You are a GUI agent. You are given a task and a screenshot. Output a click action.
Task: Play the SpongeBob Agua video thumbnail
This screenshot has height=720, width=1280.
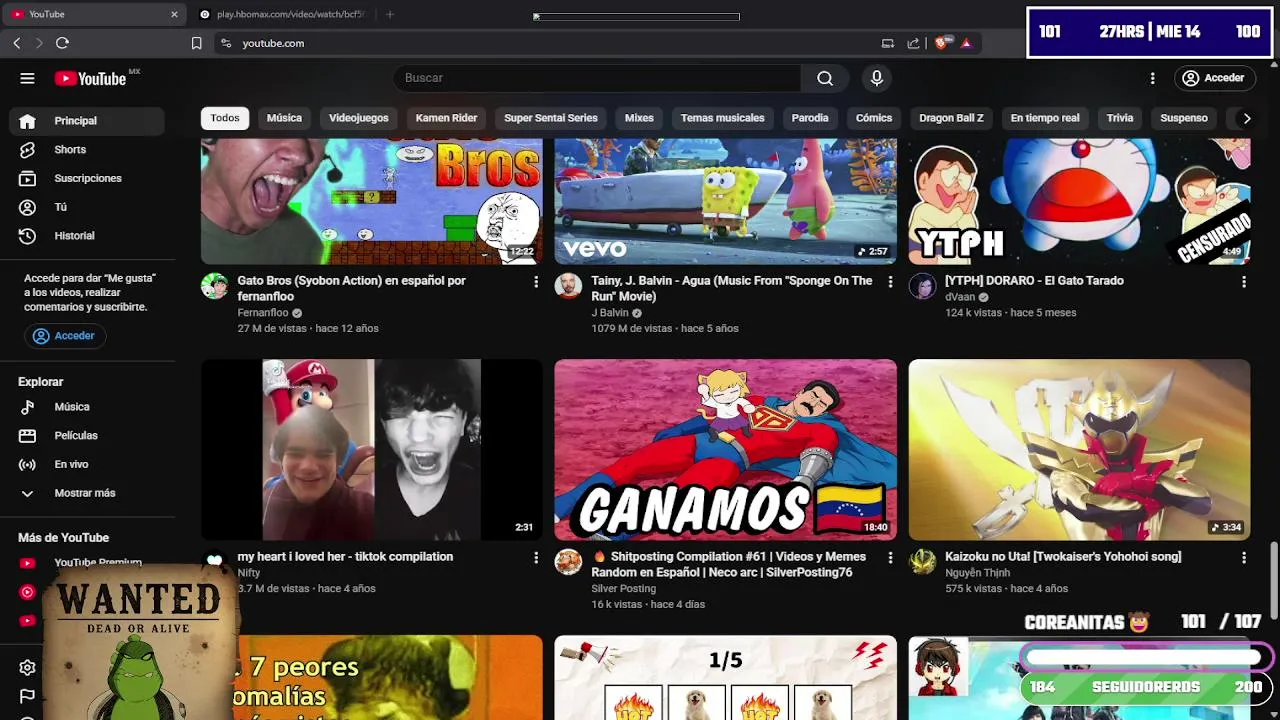726,201
